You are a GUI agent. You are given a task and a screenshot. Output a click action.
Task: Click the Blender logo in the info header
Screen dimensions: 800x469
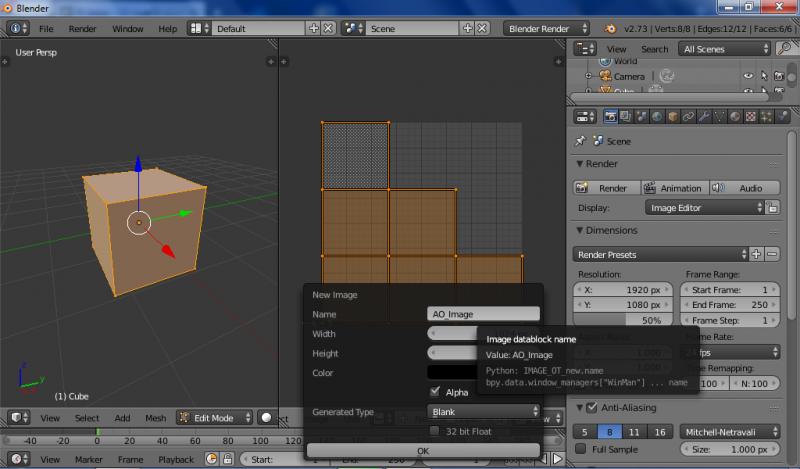click(609, 29)
